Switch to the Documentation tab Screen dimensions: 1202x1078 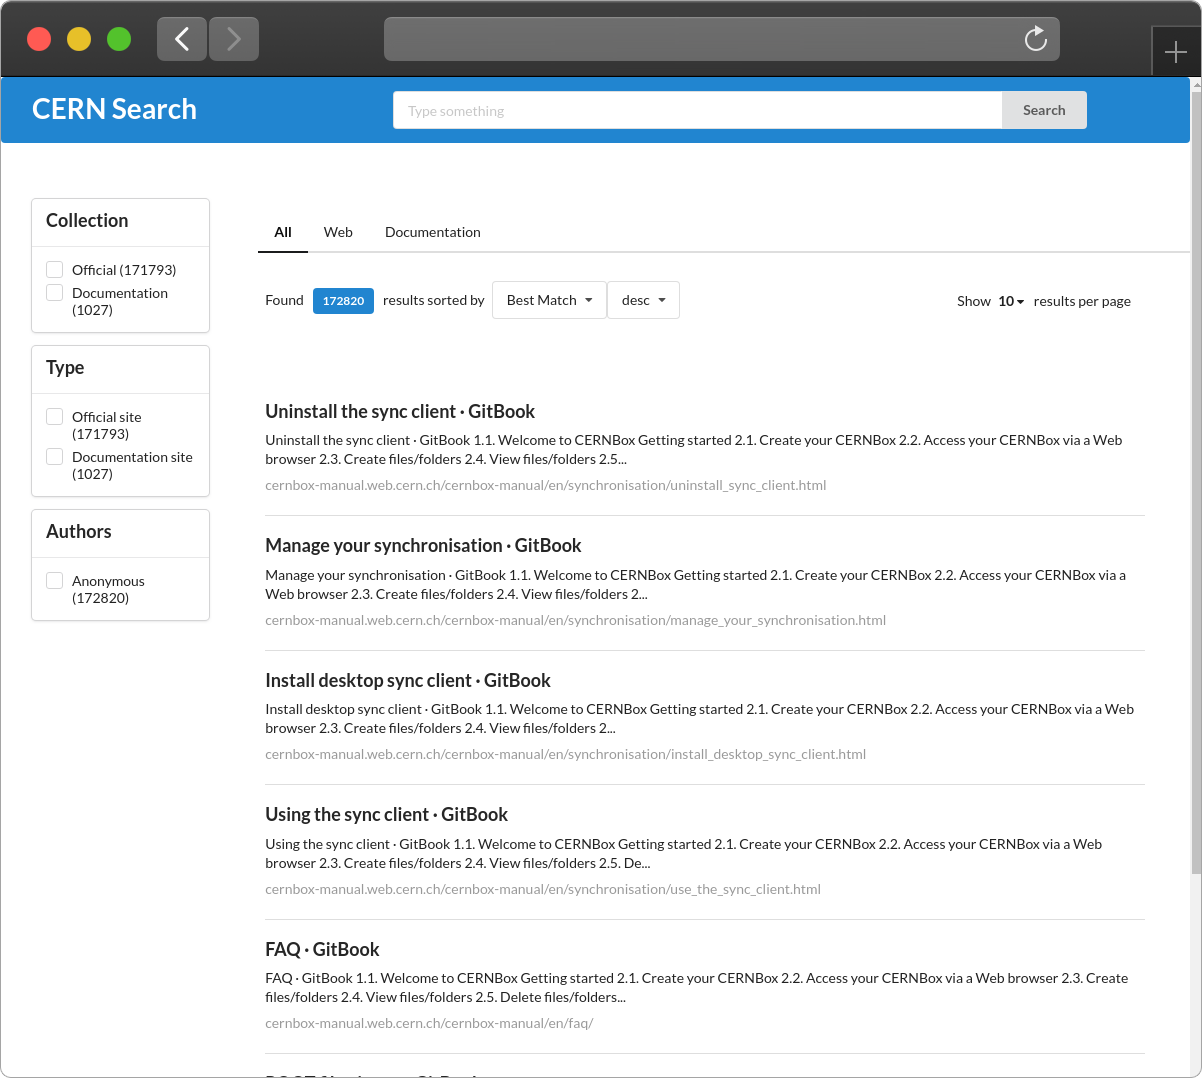pyautogui.click(x=432, y=232)
